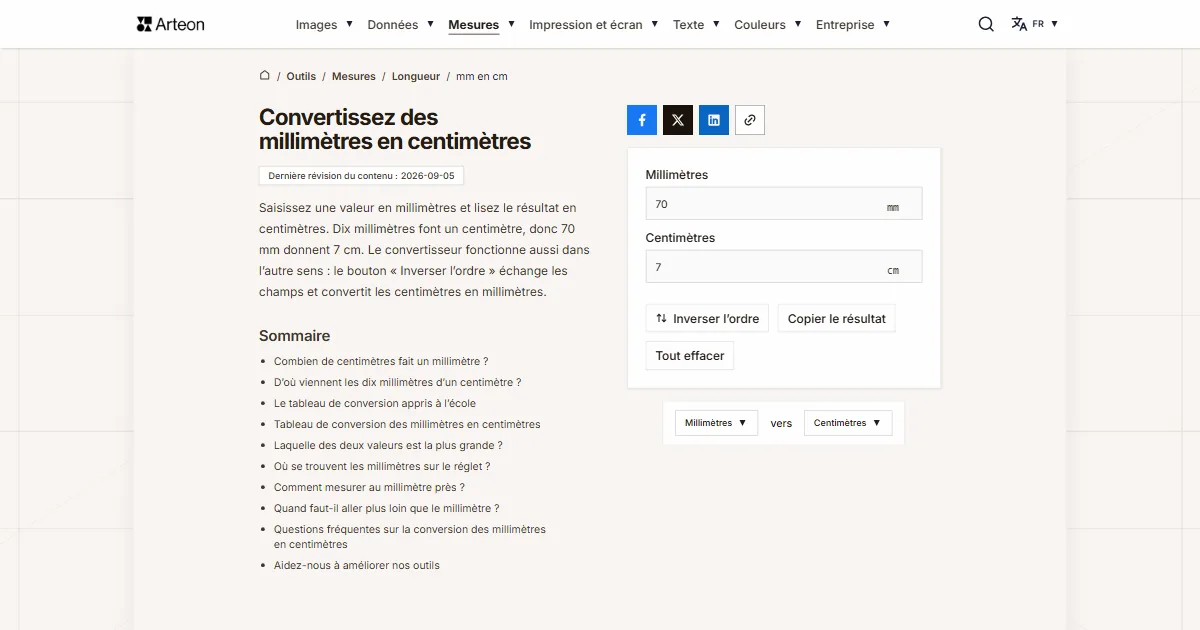The height and width of the screenshot is (630, 1200).
Task: Jump to Aidez-nous à améliorer nos outils
Action: 357,565
